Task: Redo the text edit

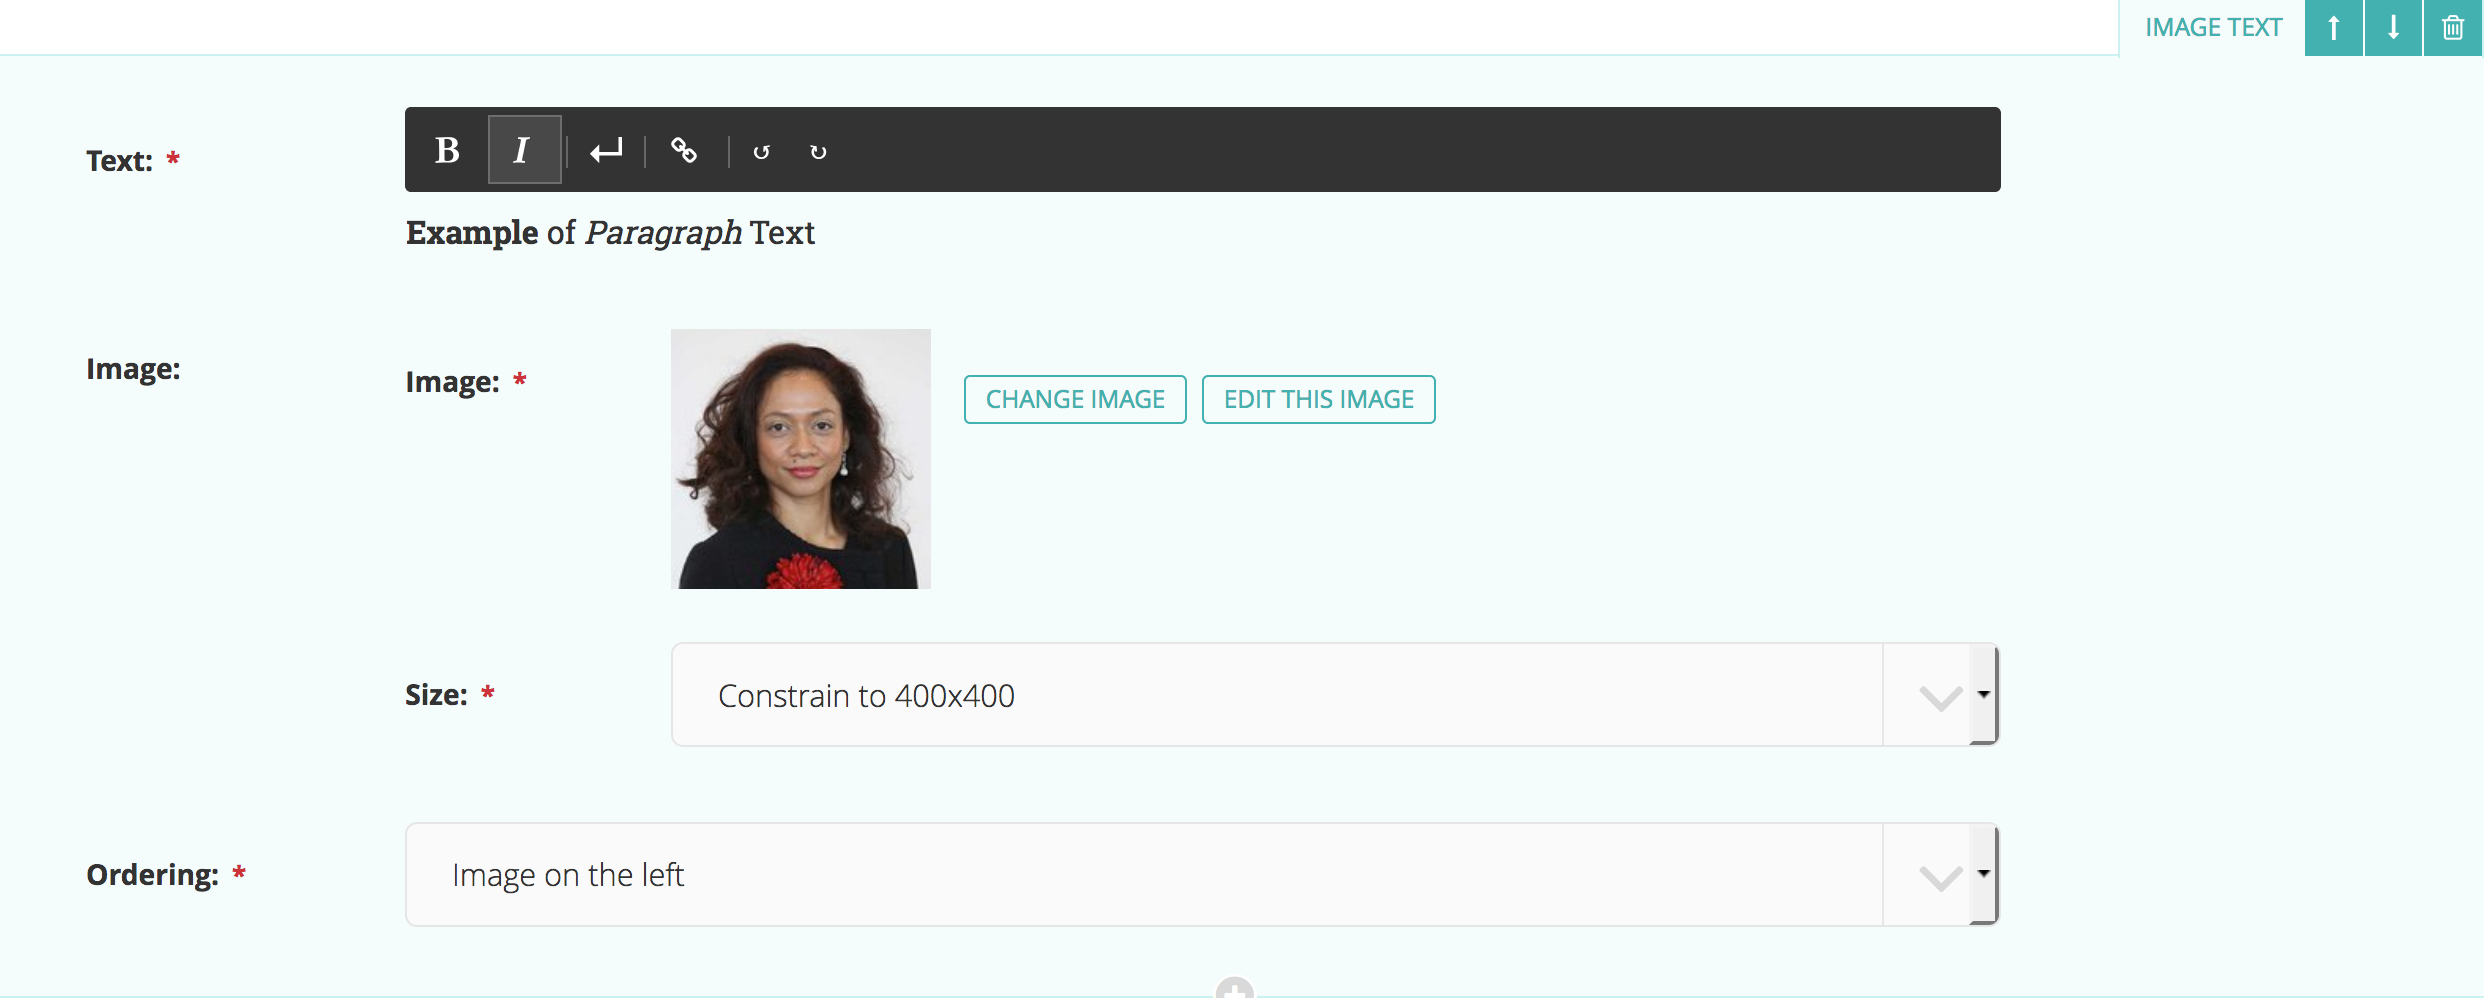Action: [x=818, y=152]
